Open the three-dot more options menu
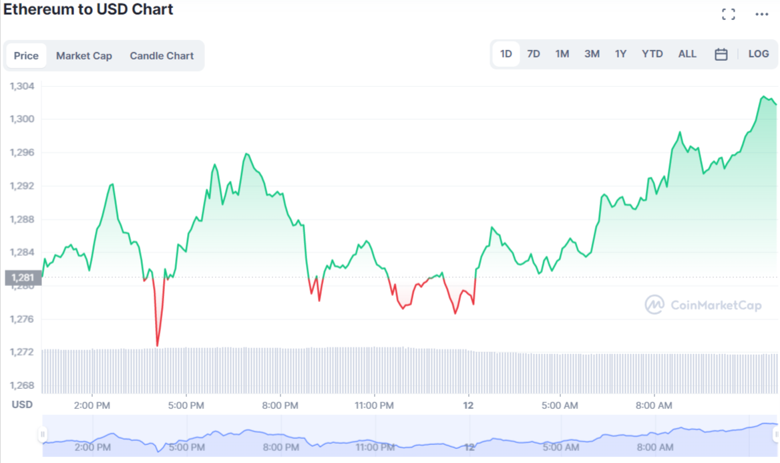The image size is (780, 463). point(761,14)
